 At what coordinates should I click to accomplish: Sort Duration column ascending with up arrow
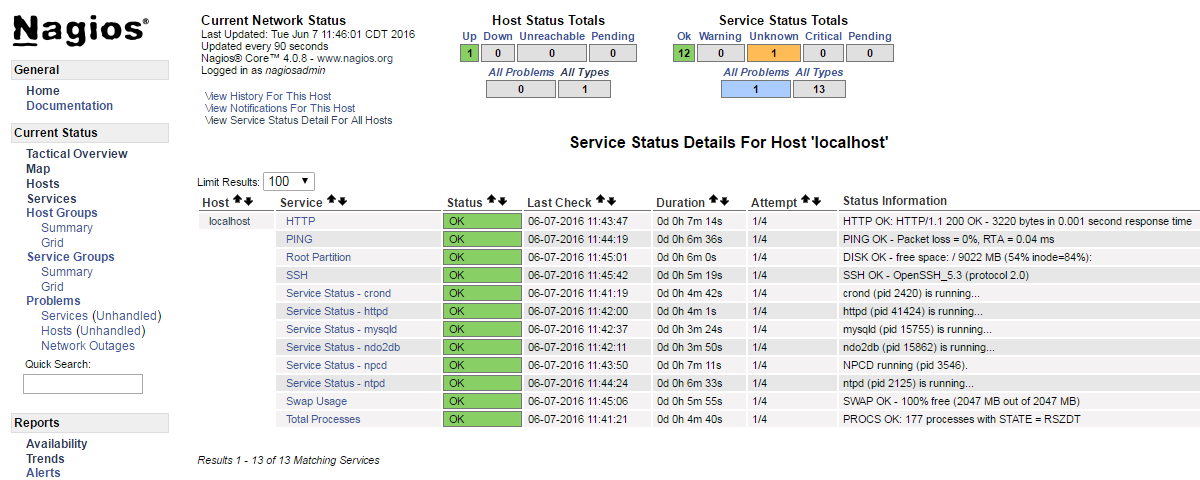[x=713, y=201]
